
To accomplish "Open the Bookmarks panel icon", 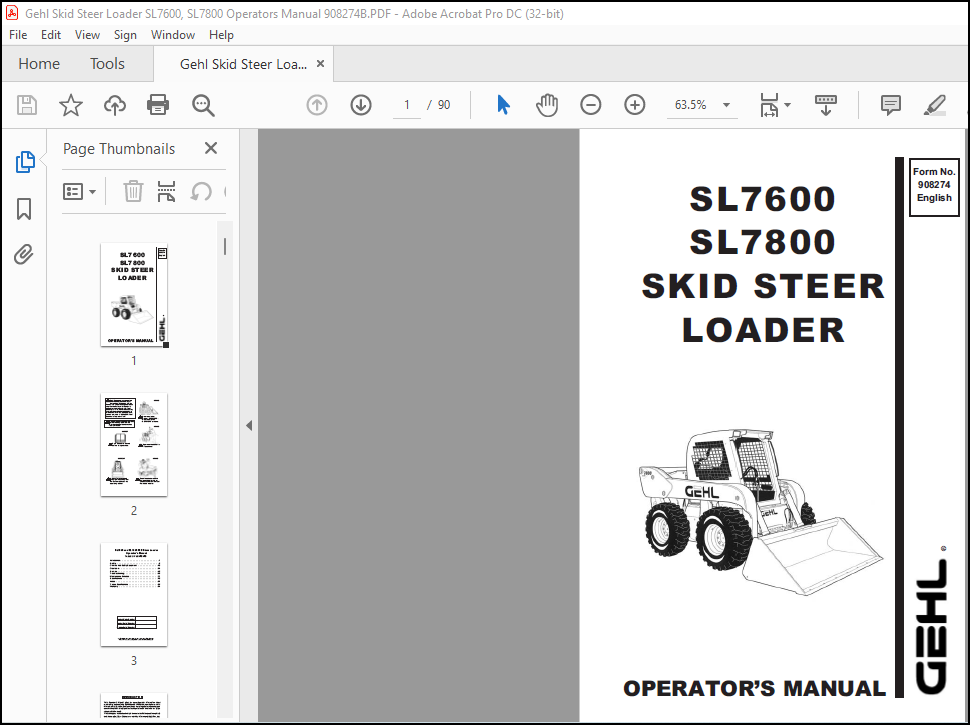I will pyautogui.click(x=24, y=209).
